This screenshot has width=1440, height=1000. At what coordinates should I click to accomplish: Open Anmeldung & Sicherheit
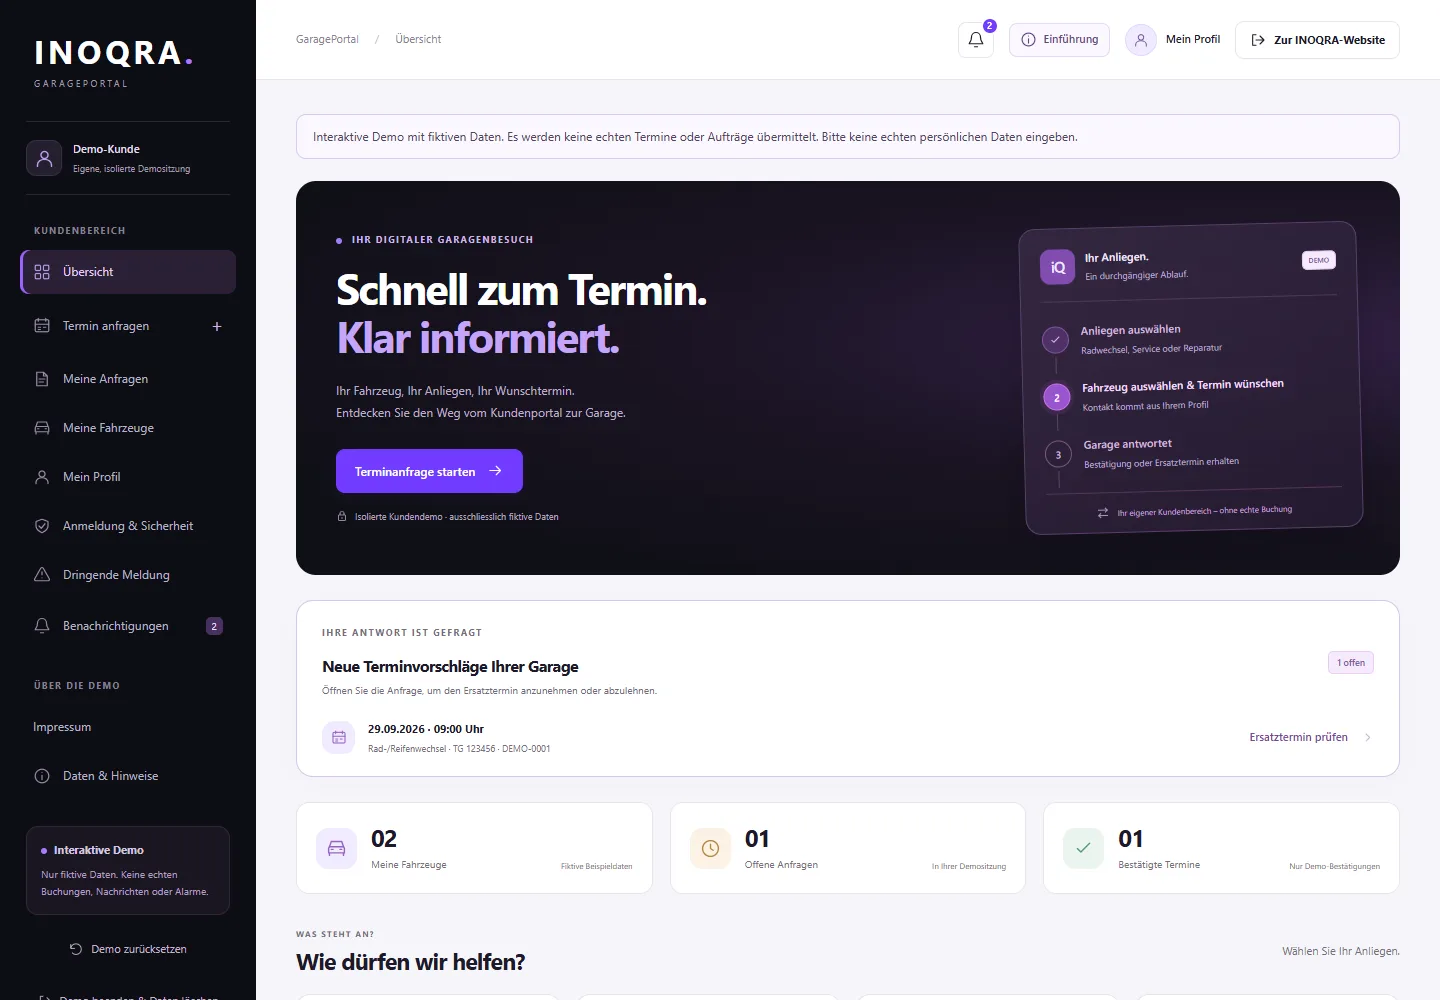[x=128, y=526]
